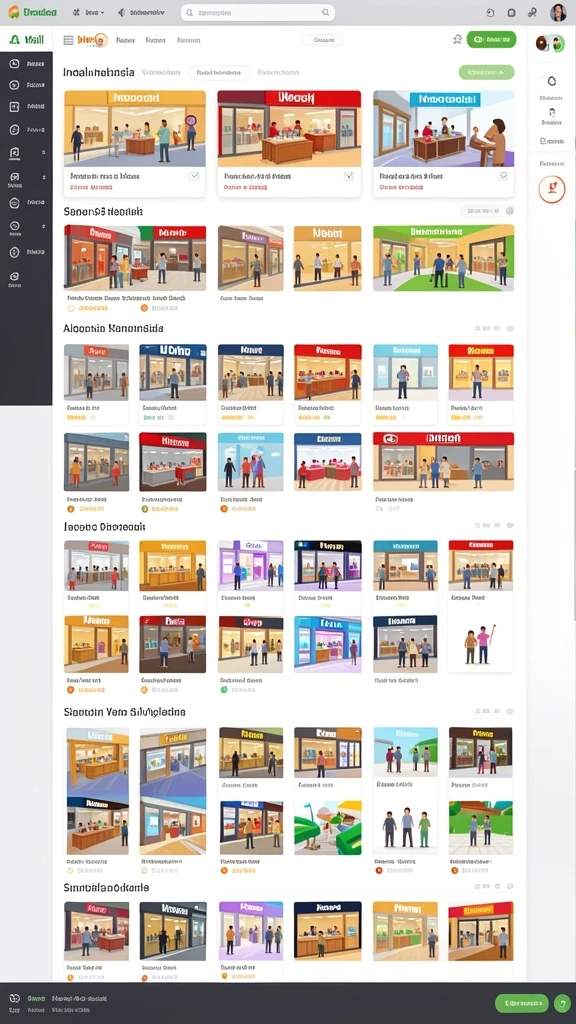The image size is (576, 1024).
Task: Click the magnifier icon inside the search bar
Action: [x=325, y=12]
